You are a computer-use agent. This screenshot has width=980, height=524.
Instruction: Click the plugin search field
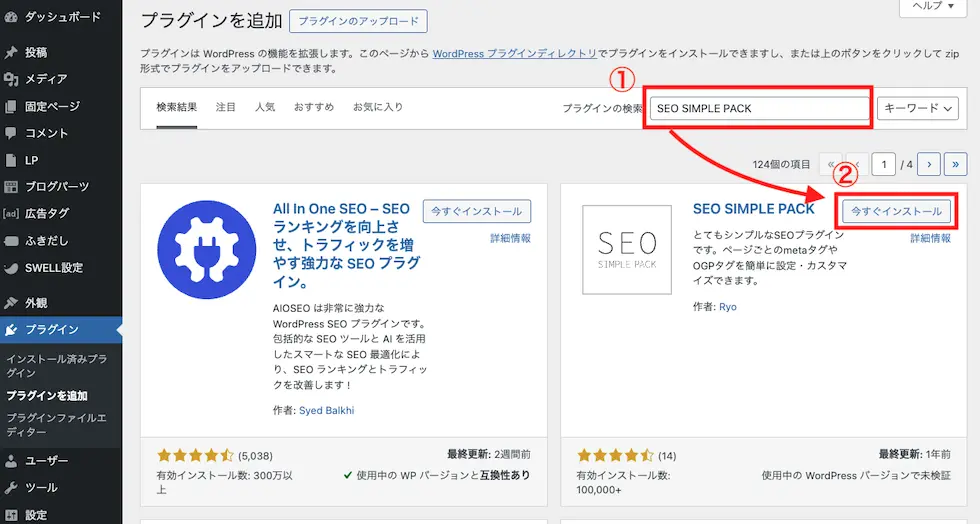759,108
